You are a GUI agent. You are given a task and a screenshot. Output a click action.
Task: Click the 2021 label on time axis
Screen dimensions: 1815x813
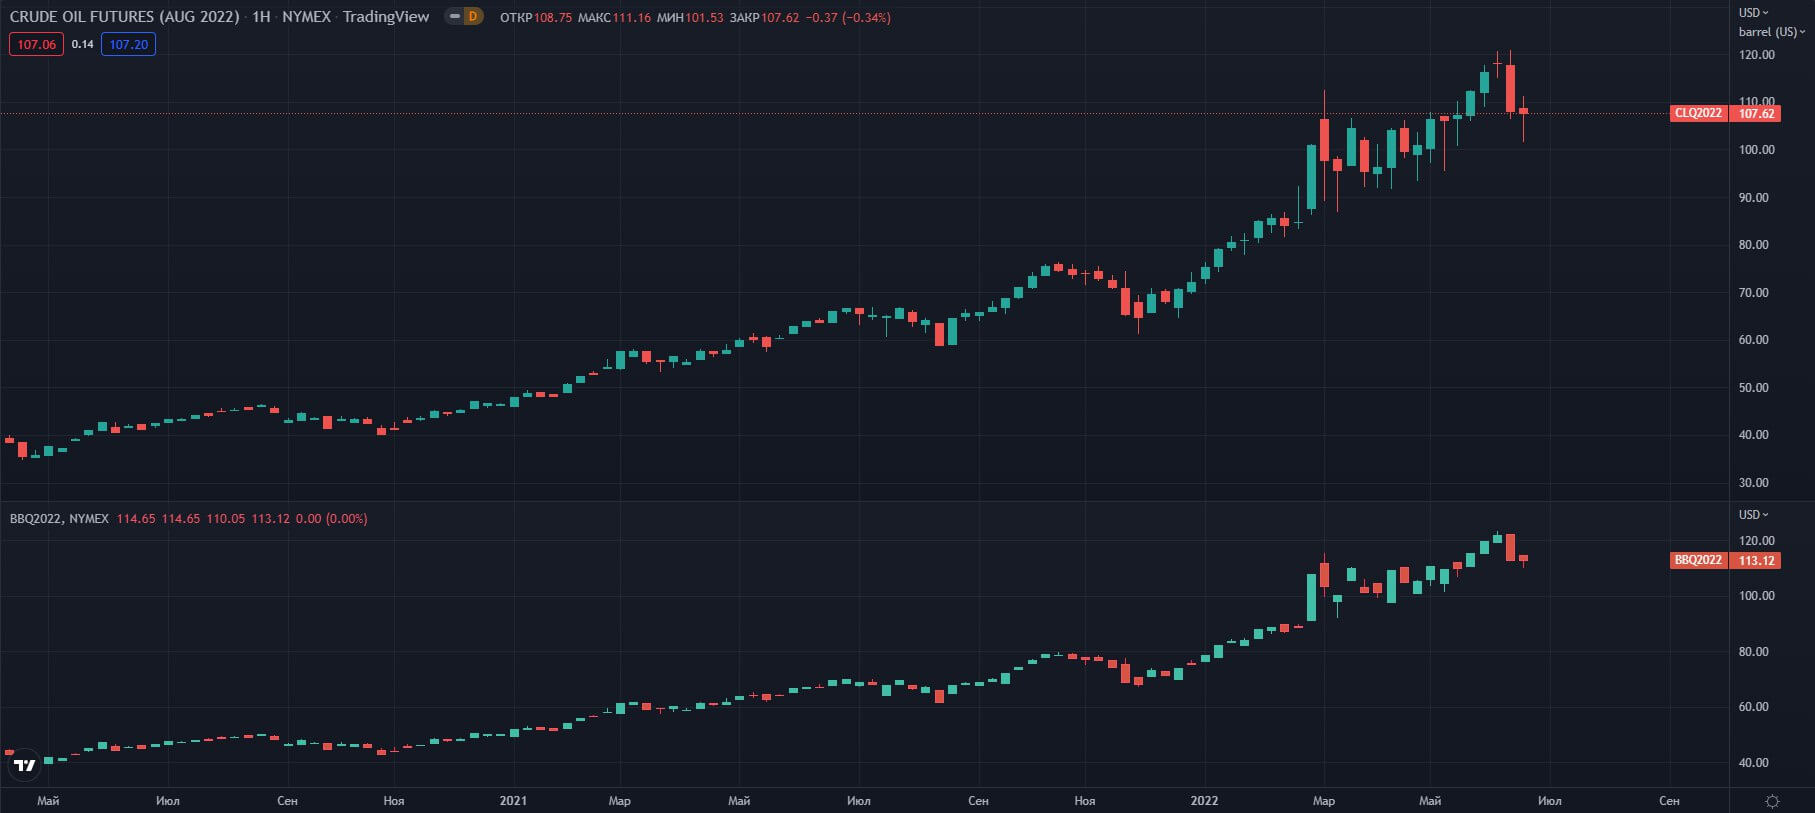[x=513, y=801]
